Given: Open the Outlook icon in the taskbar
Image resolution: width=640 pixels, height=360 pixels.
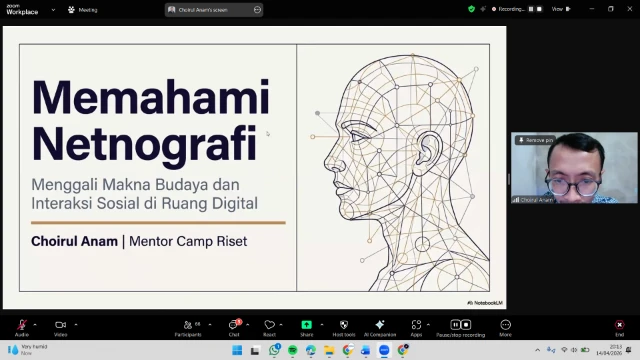Looking at the screenshot, I should [x=365, y=350].
